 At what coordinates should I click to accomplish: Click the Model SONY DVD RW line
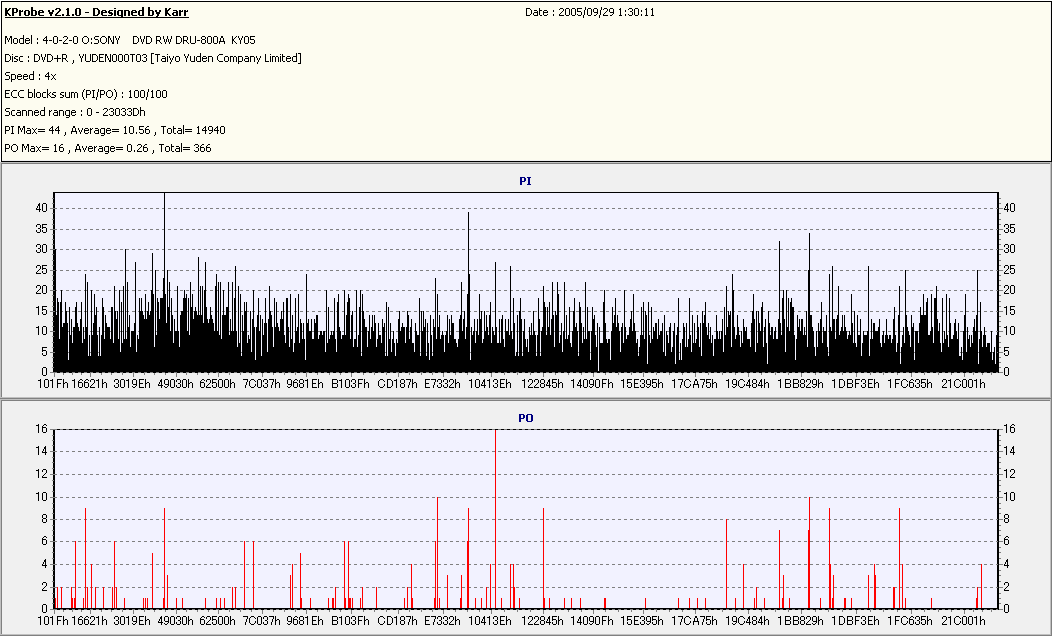click(129, 40)
